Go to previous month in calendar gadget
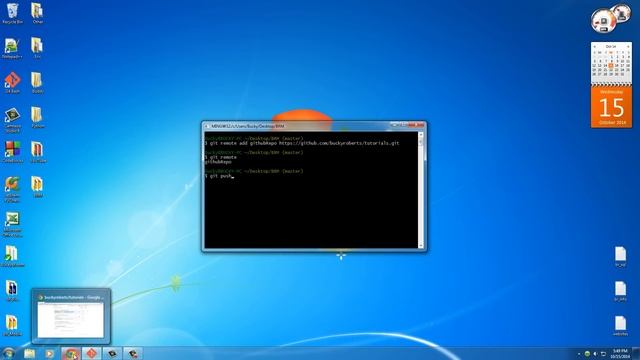Screen dimensions: 640x360 click(x=595, y=47)
